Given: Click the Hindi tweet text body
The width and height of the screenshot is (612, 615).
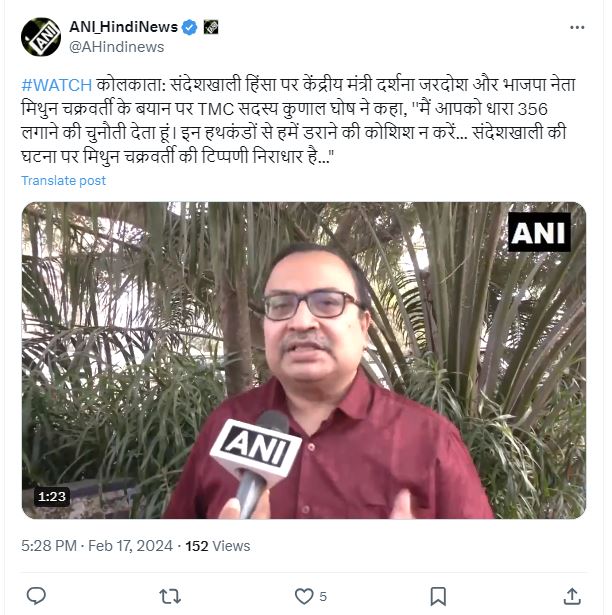Looking at the screenshot, I should pyautogui.click(x=298, y=121).
